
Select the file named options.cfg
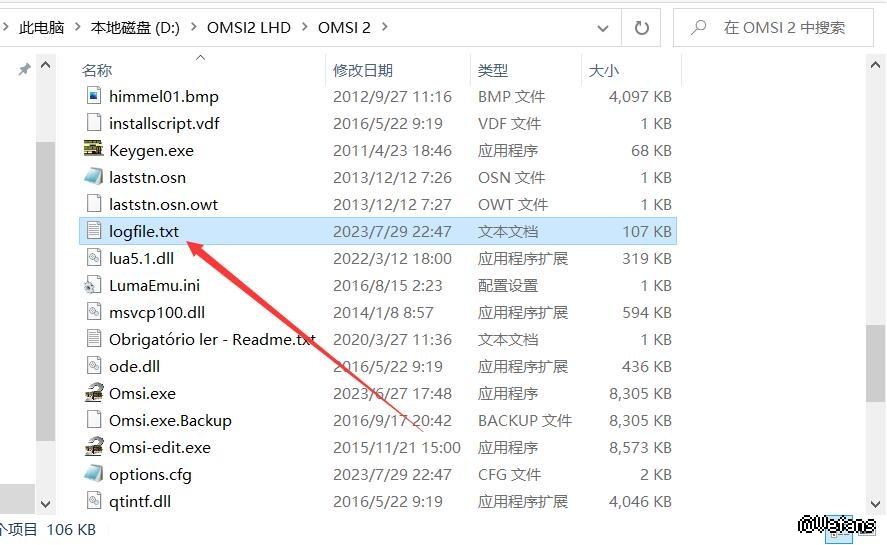[x=150, y=474]
